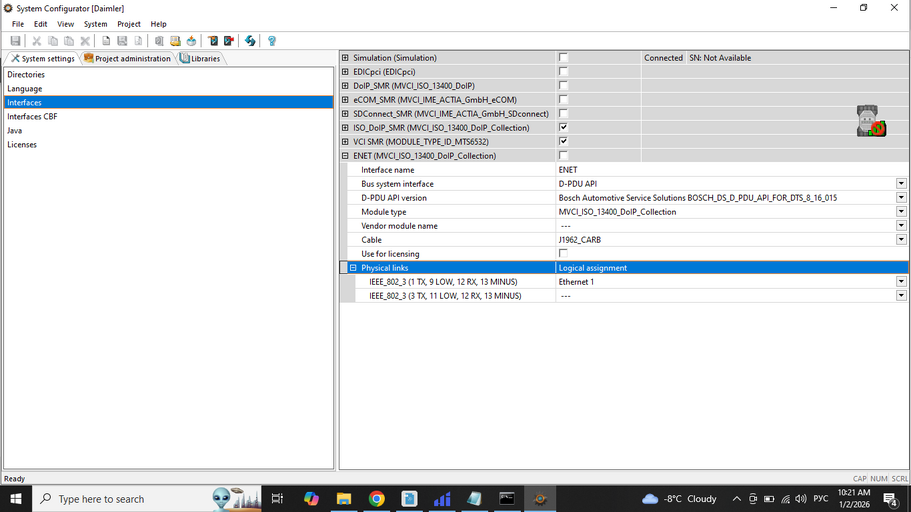Click the dark disk icon with red flag
Image resolution: width=911 pixels, height=512 pixels.
coord(229,41)
